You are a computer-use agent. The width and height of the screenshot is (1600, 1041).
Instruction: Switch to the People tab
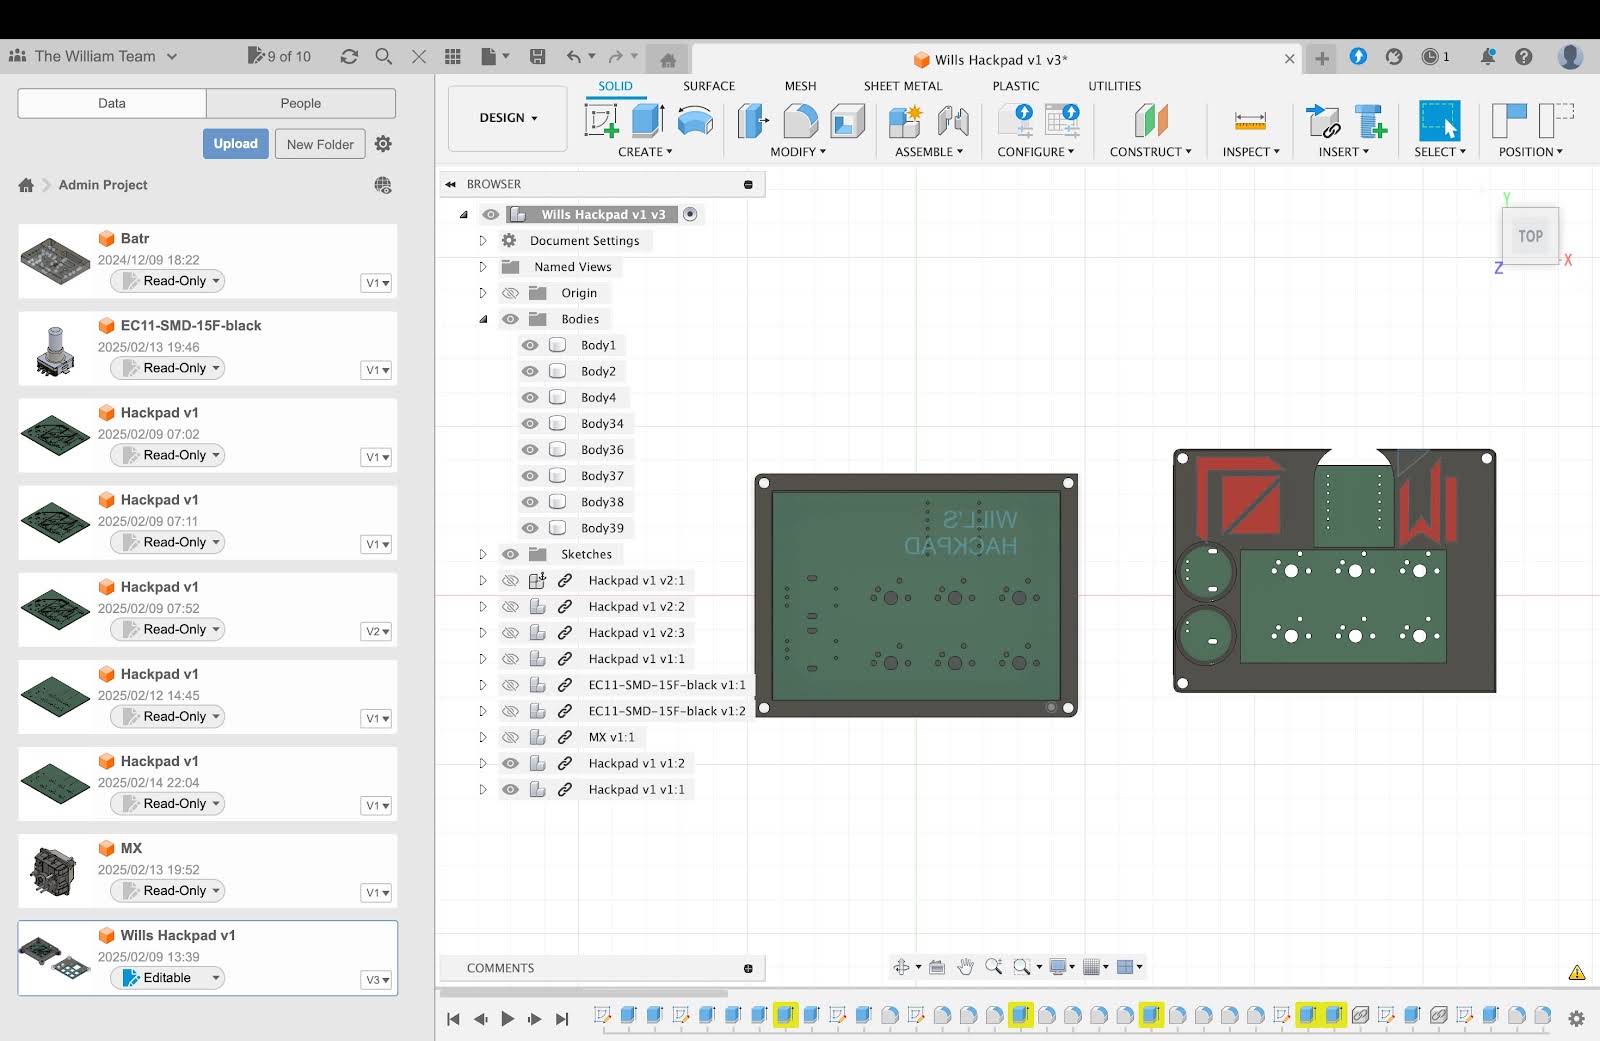click(x=301, y=103)
